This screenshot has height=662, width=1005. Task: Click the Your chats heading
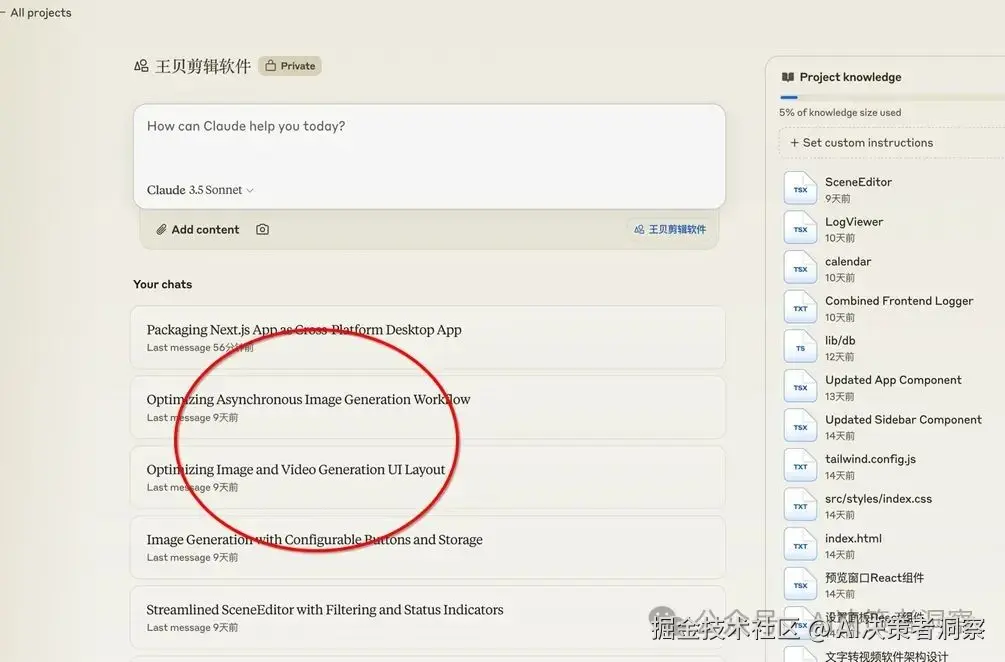pos(163,285)
